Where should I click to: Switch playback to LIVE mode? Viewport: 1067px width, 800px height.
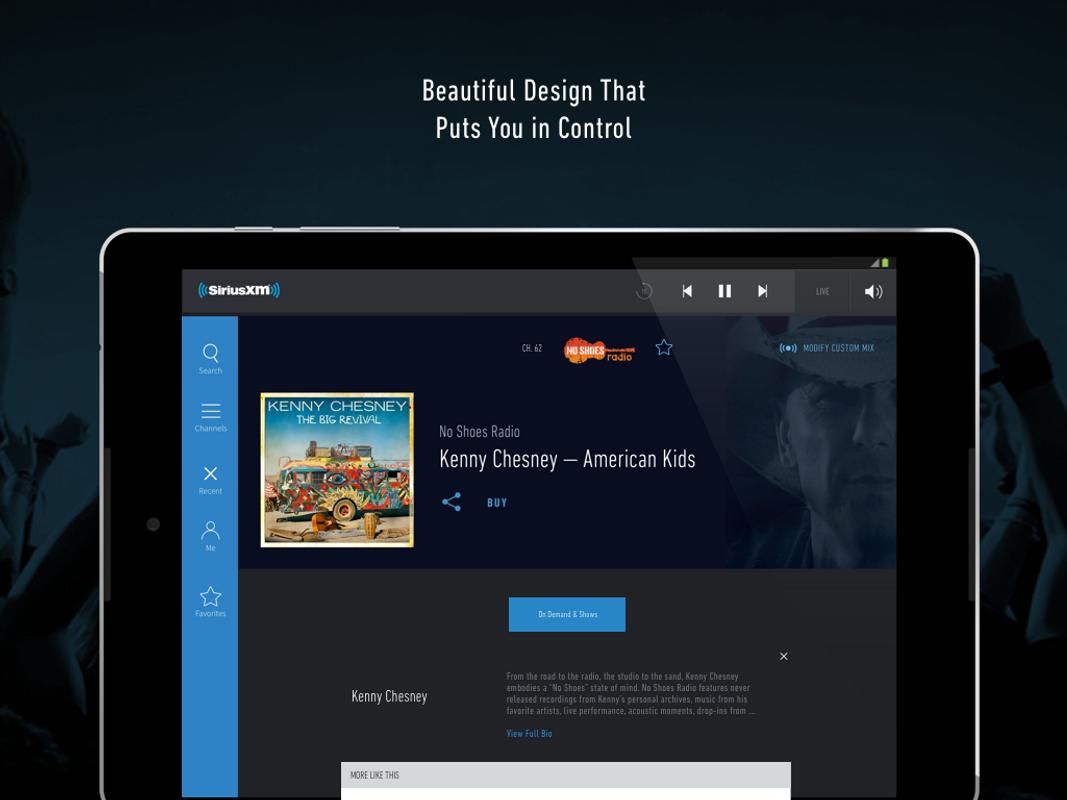pos(821,291)
